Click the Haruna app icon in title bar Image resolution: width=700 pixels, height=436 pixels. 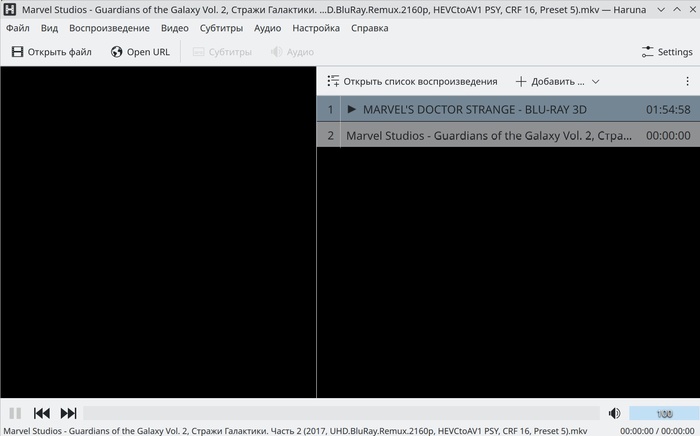coord(10,9)
